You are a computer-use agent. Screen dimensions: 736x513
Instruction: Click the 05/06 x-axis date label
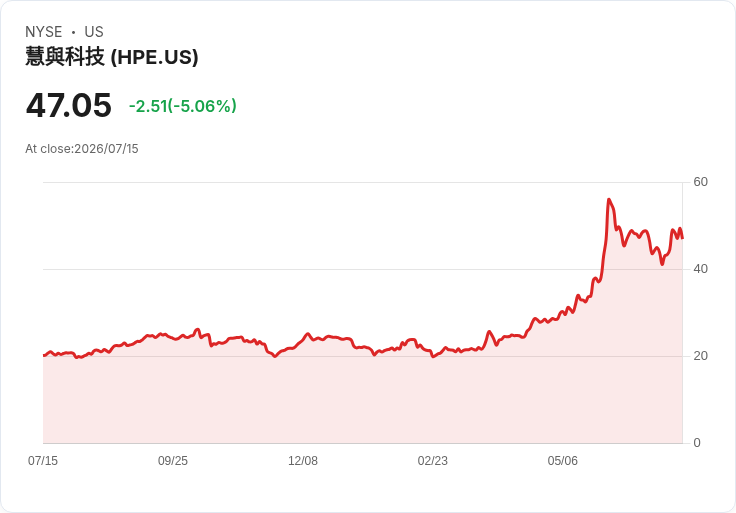tap(562, 461)
